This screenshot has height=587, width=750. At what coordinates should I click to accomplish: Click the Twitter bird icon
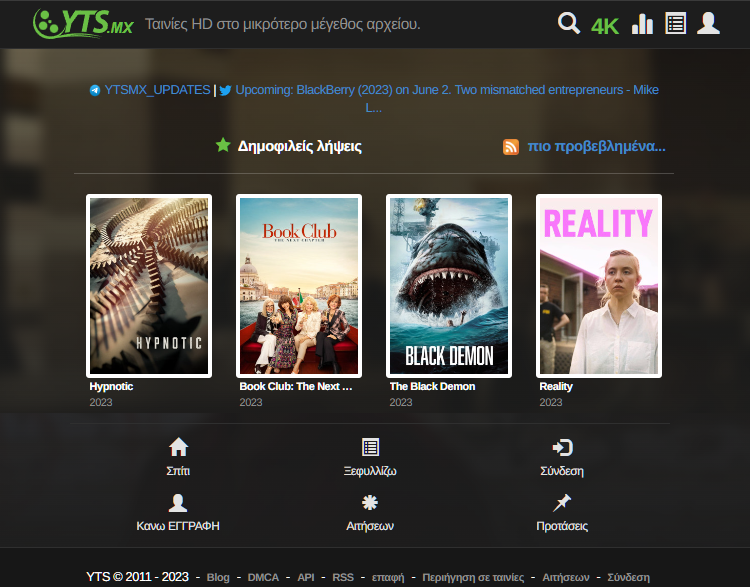pyautogui.click(x=225, y=90)
